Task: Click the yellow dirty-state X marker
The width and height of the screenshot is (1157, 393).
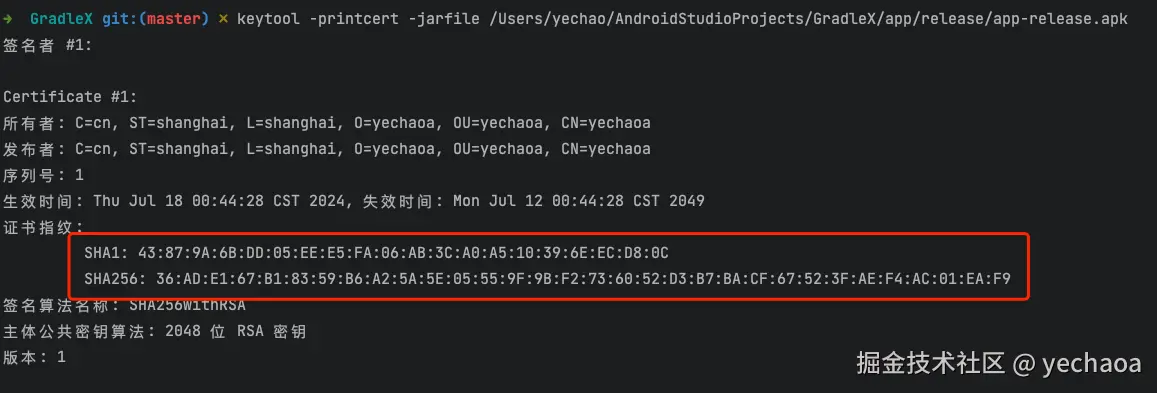Action: 223,19
